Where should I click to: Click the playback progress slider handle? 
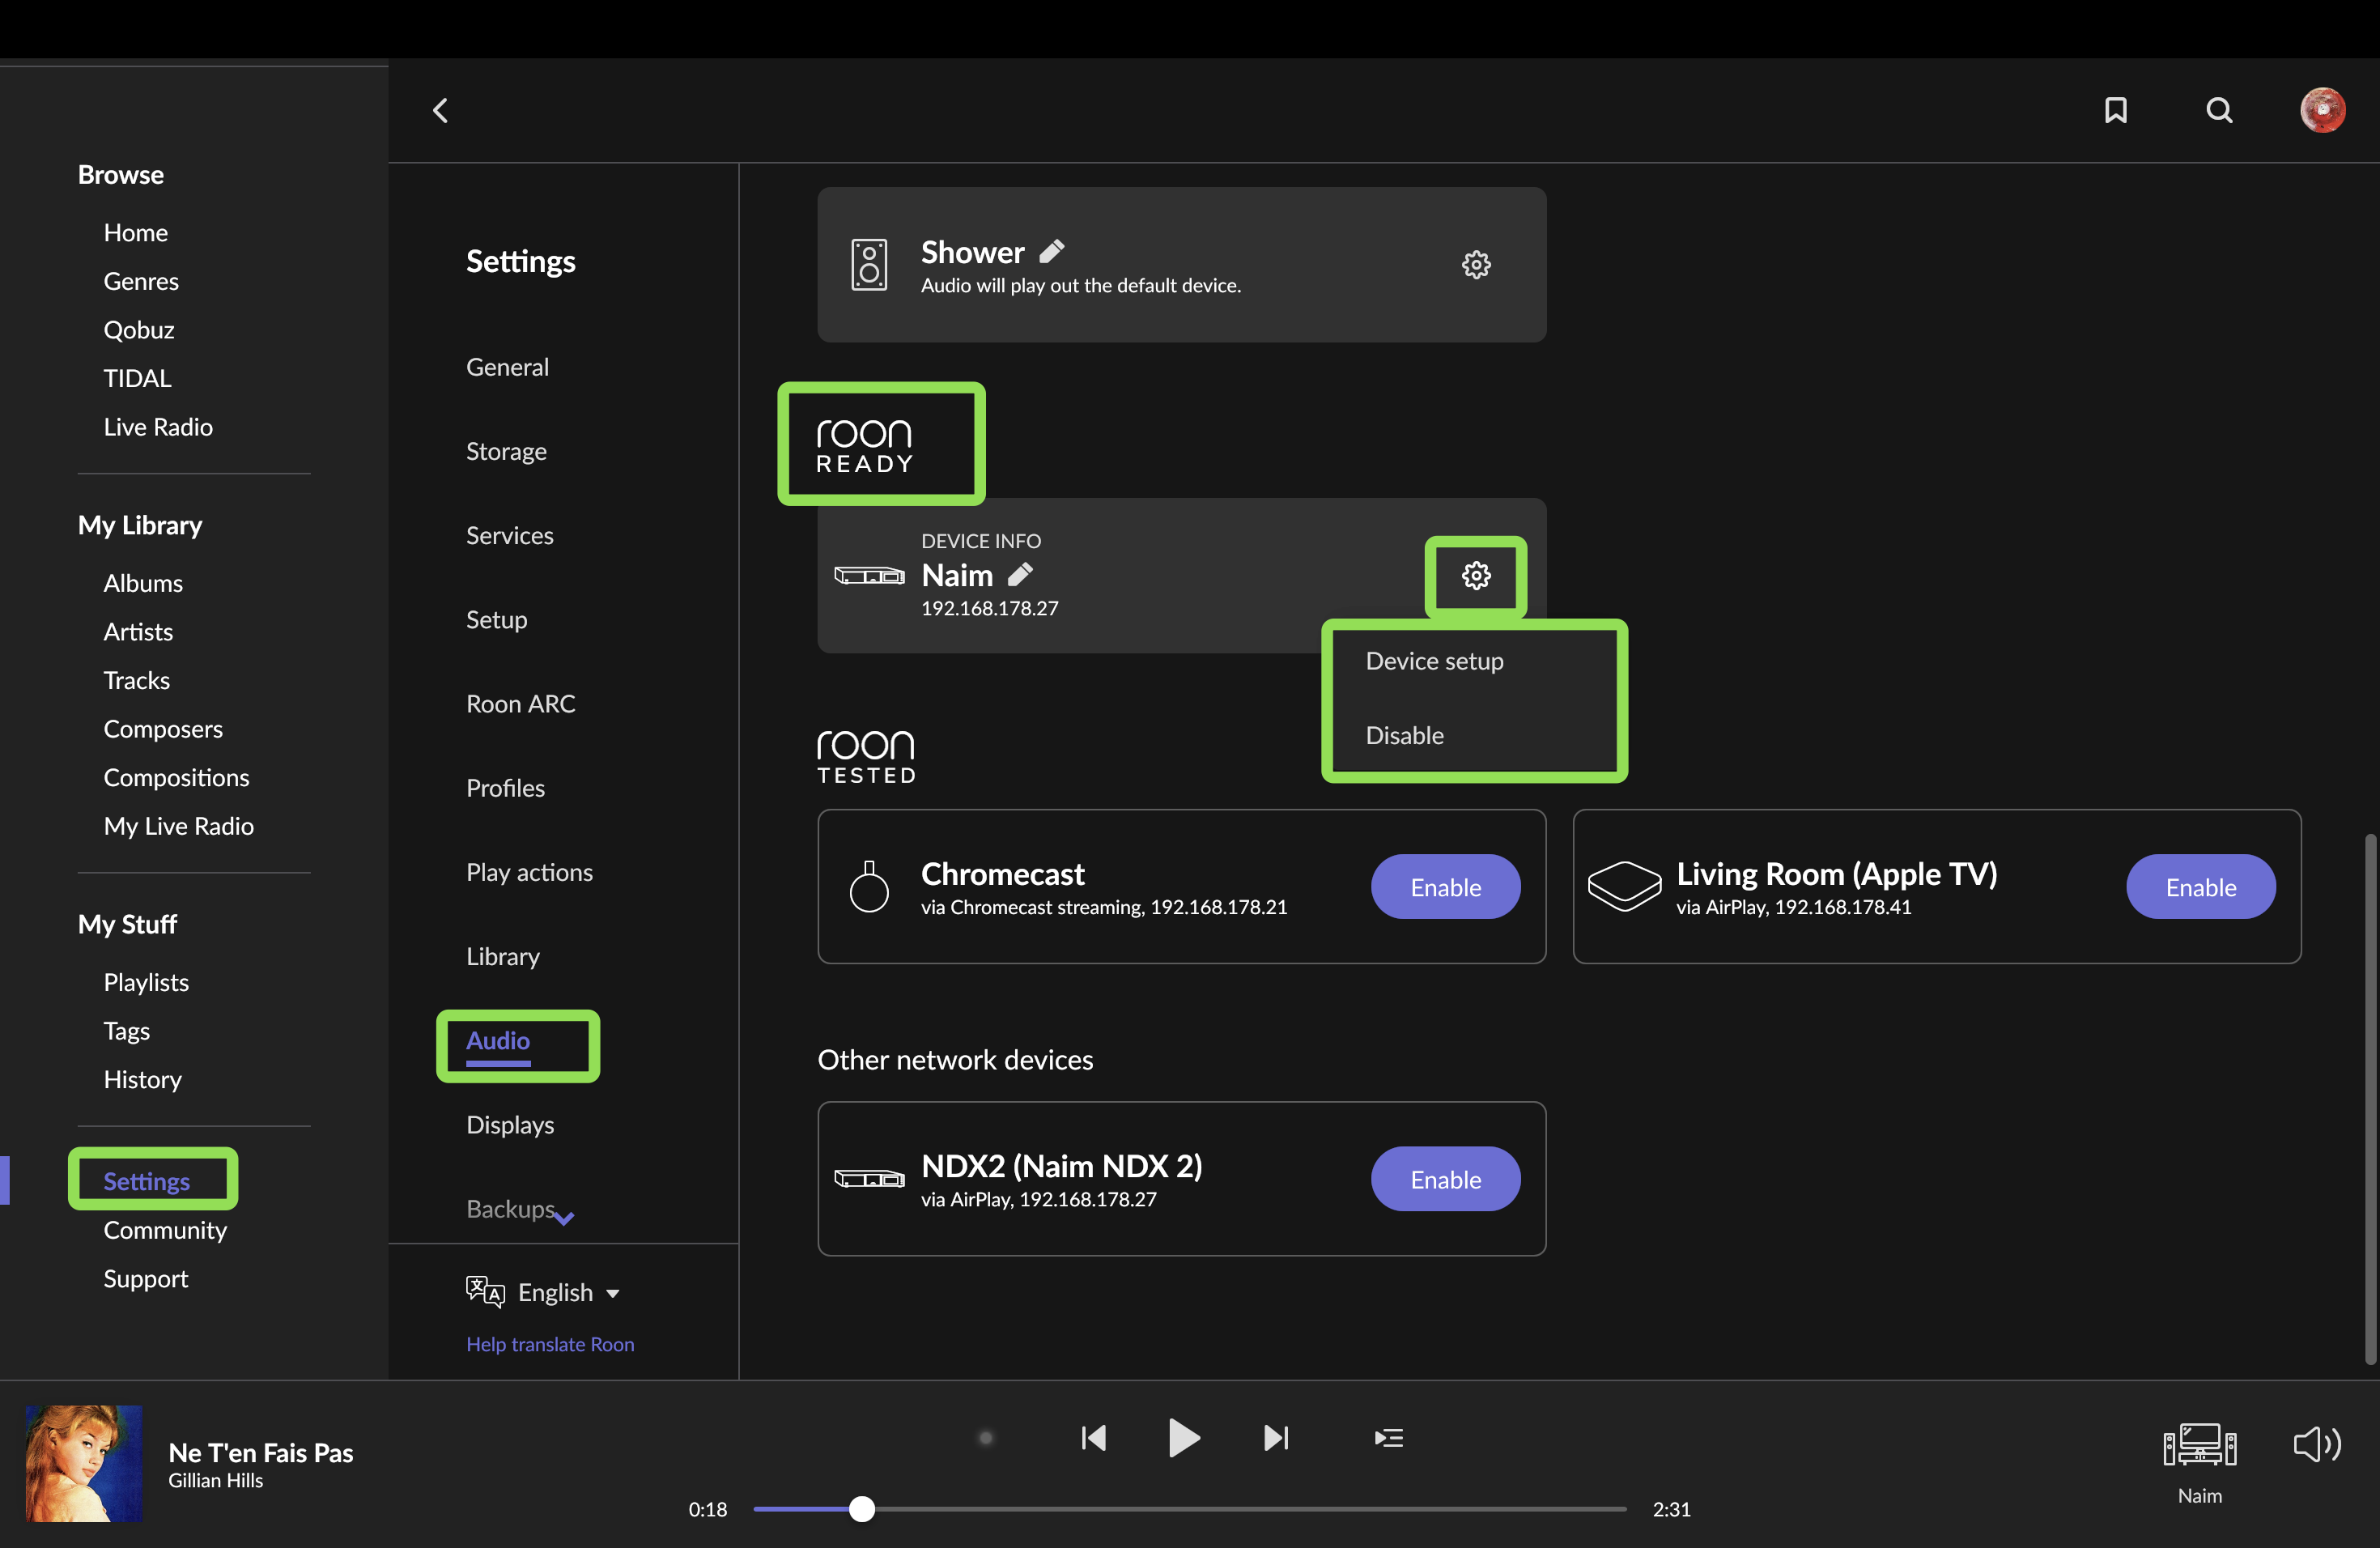(x=862, y=1508)
